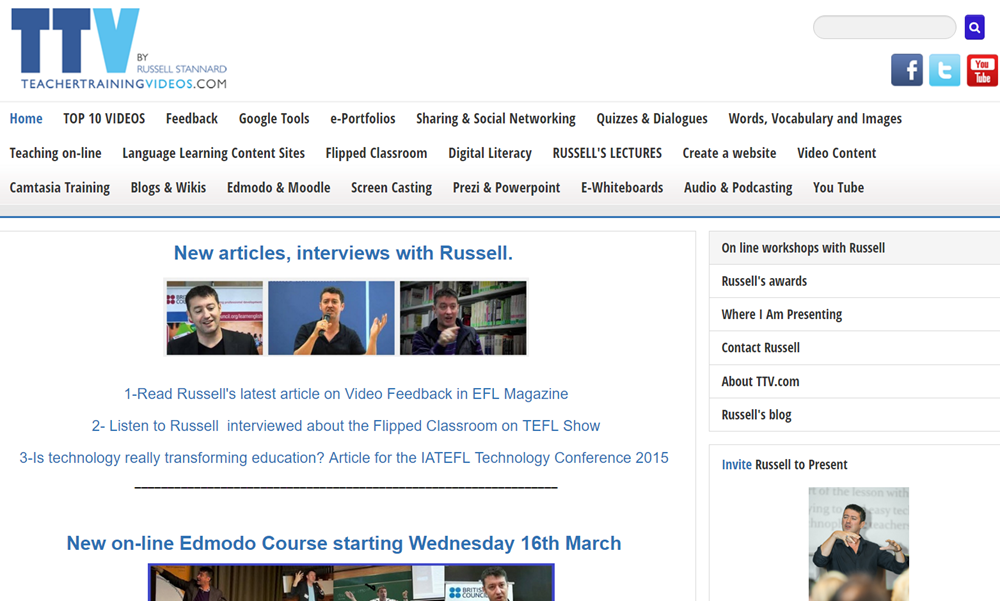Viewport: 1000px width, 601px height.
Task: Open Digital Literacy menu item
Action: (x=490, y=153)
